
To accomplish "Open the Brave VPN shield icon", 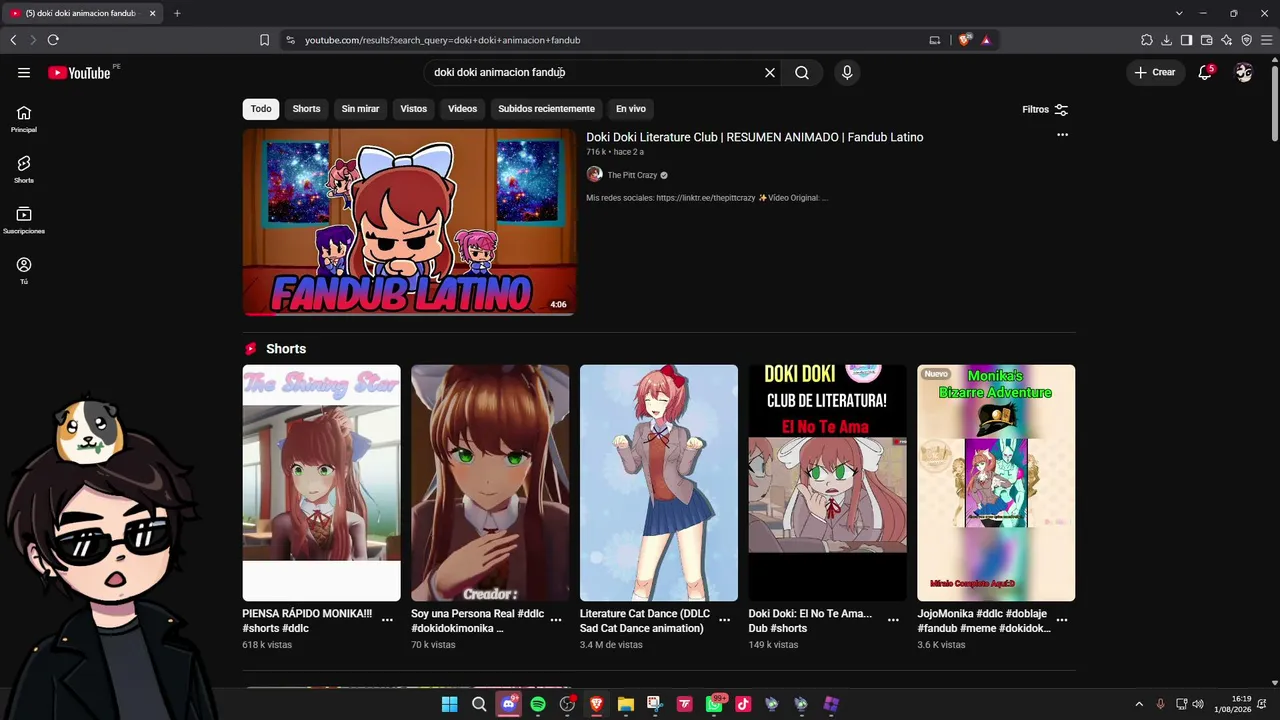I will pos(1246,40).
